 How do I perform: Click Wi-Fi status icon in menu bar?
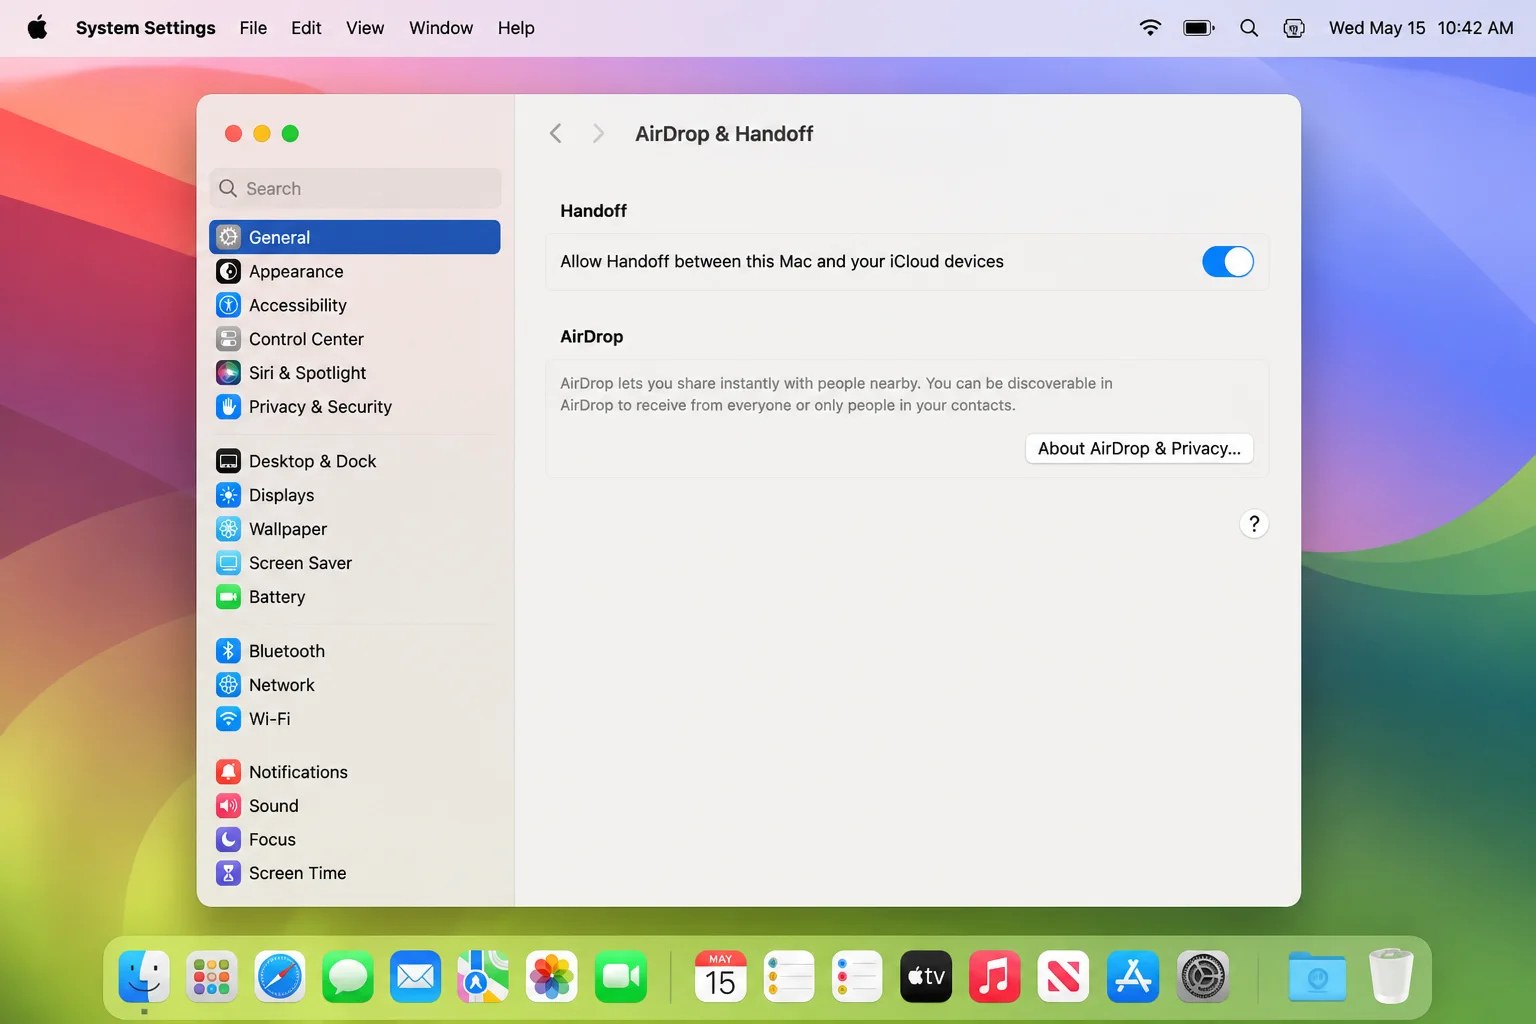pyautogui.click(x=1150, y=28)
